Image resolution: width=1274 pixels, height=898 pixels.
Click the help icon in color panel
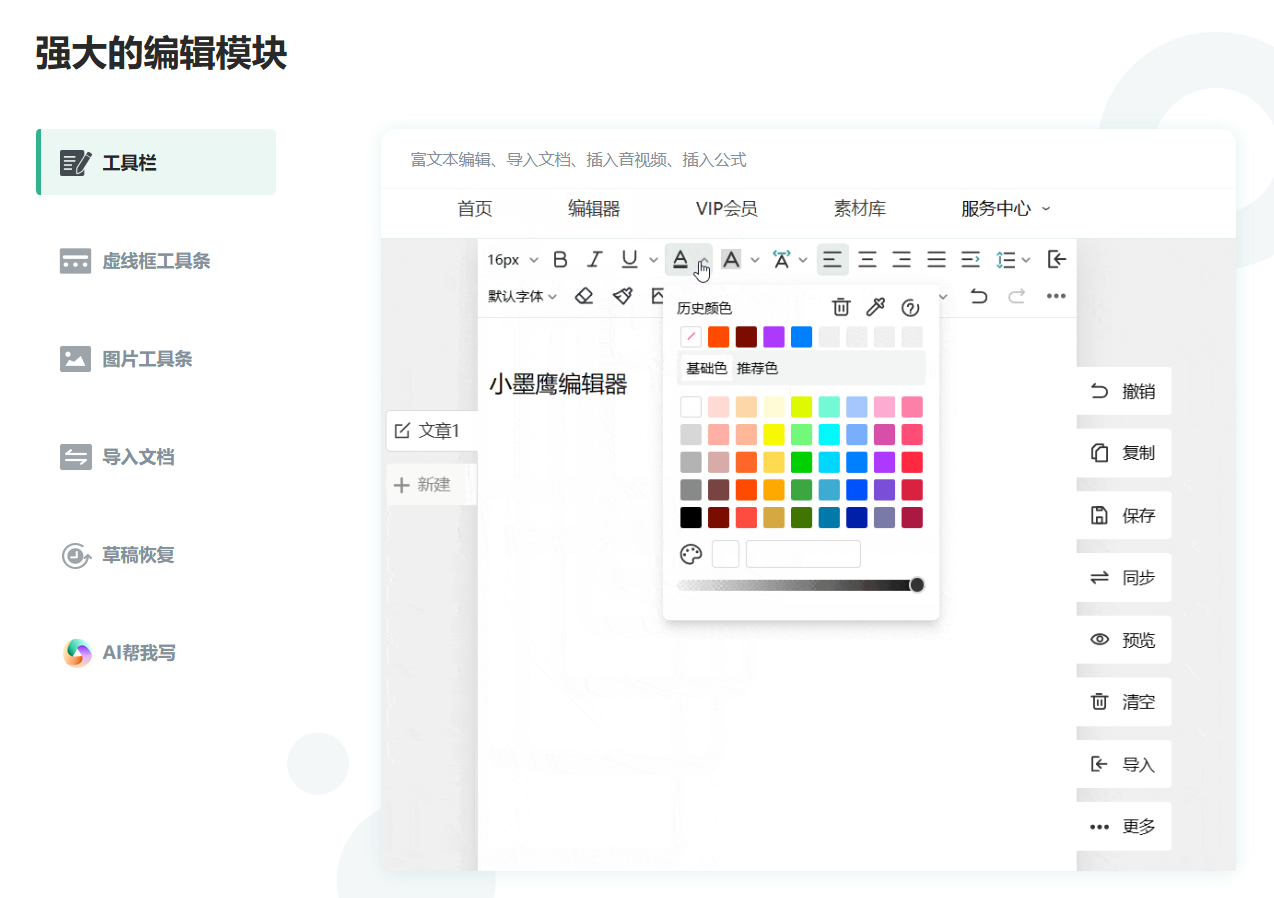(x=910, y=307)
